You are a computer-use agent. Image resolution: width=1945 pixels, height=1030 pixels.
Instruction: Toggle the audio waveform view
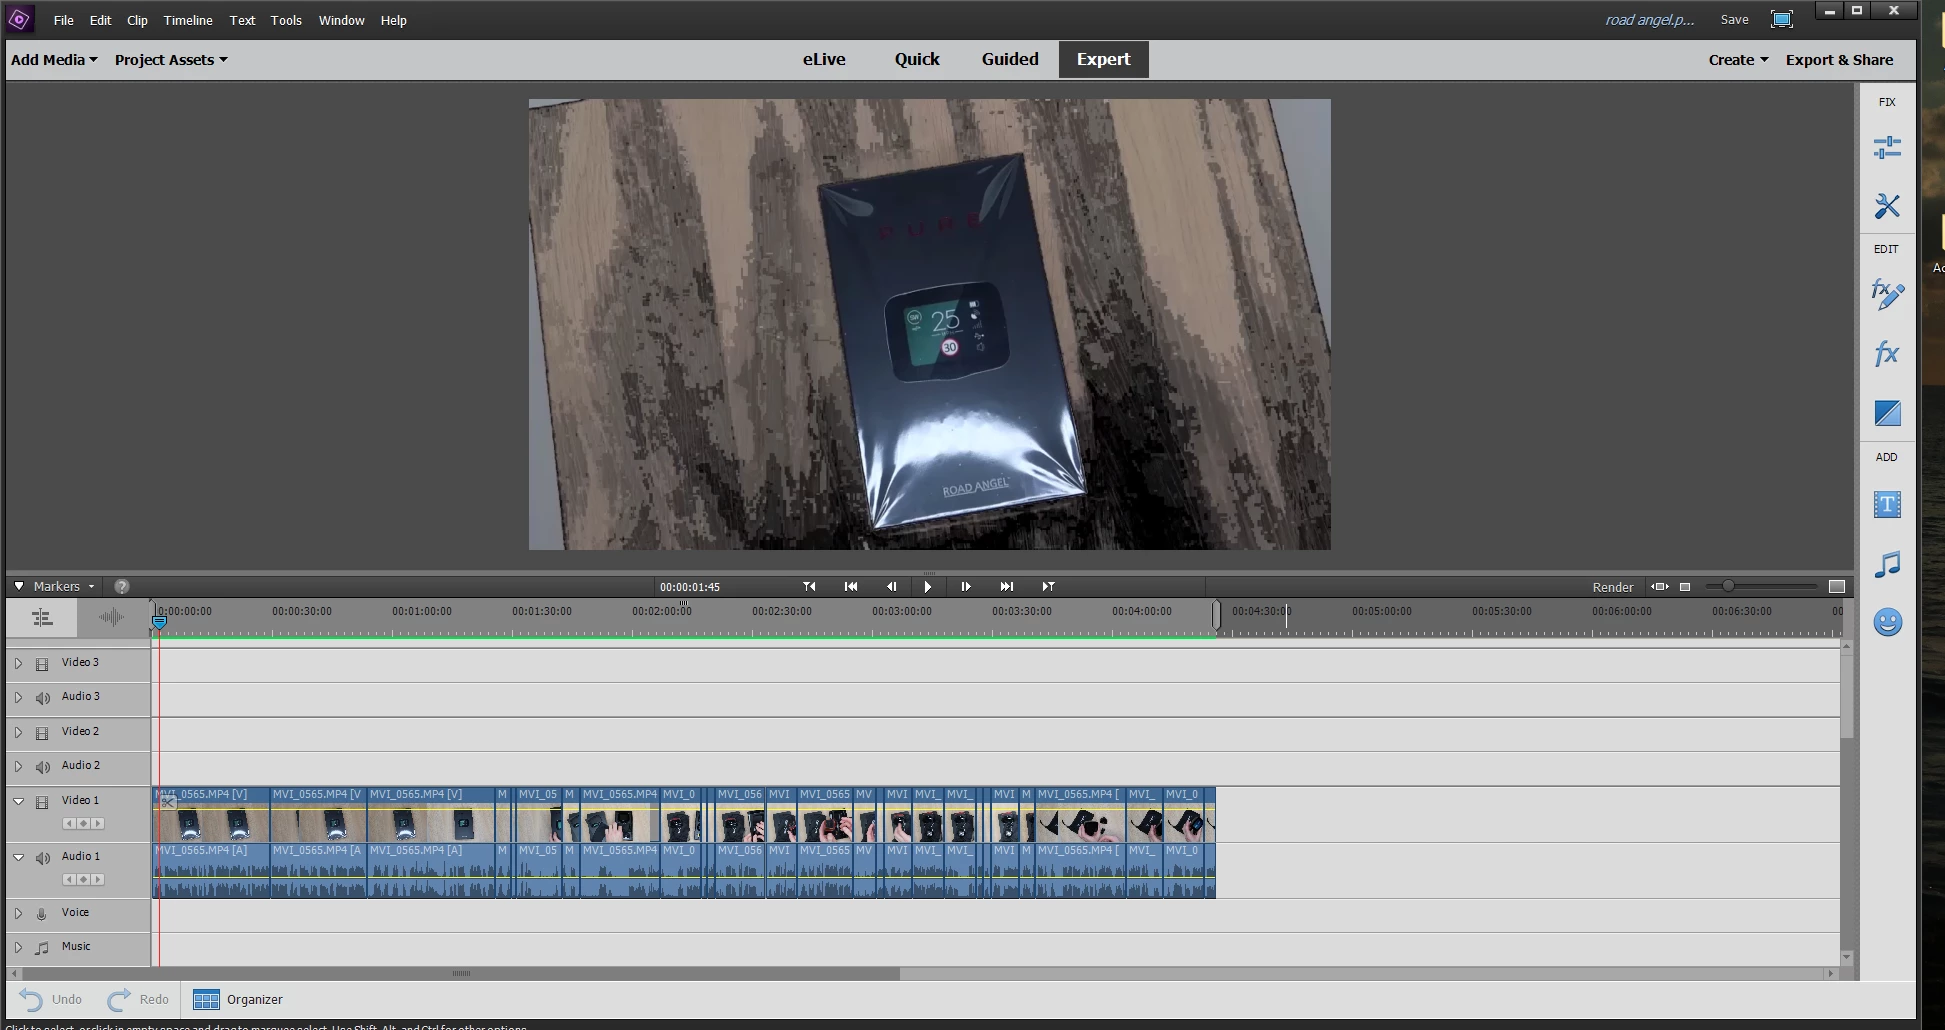tap(111, 618)
